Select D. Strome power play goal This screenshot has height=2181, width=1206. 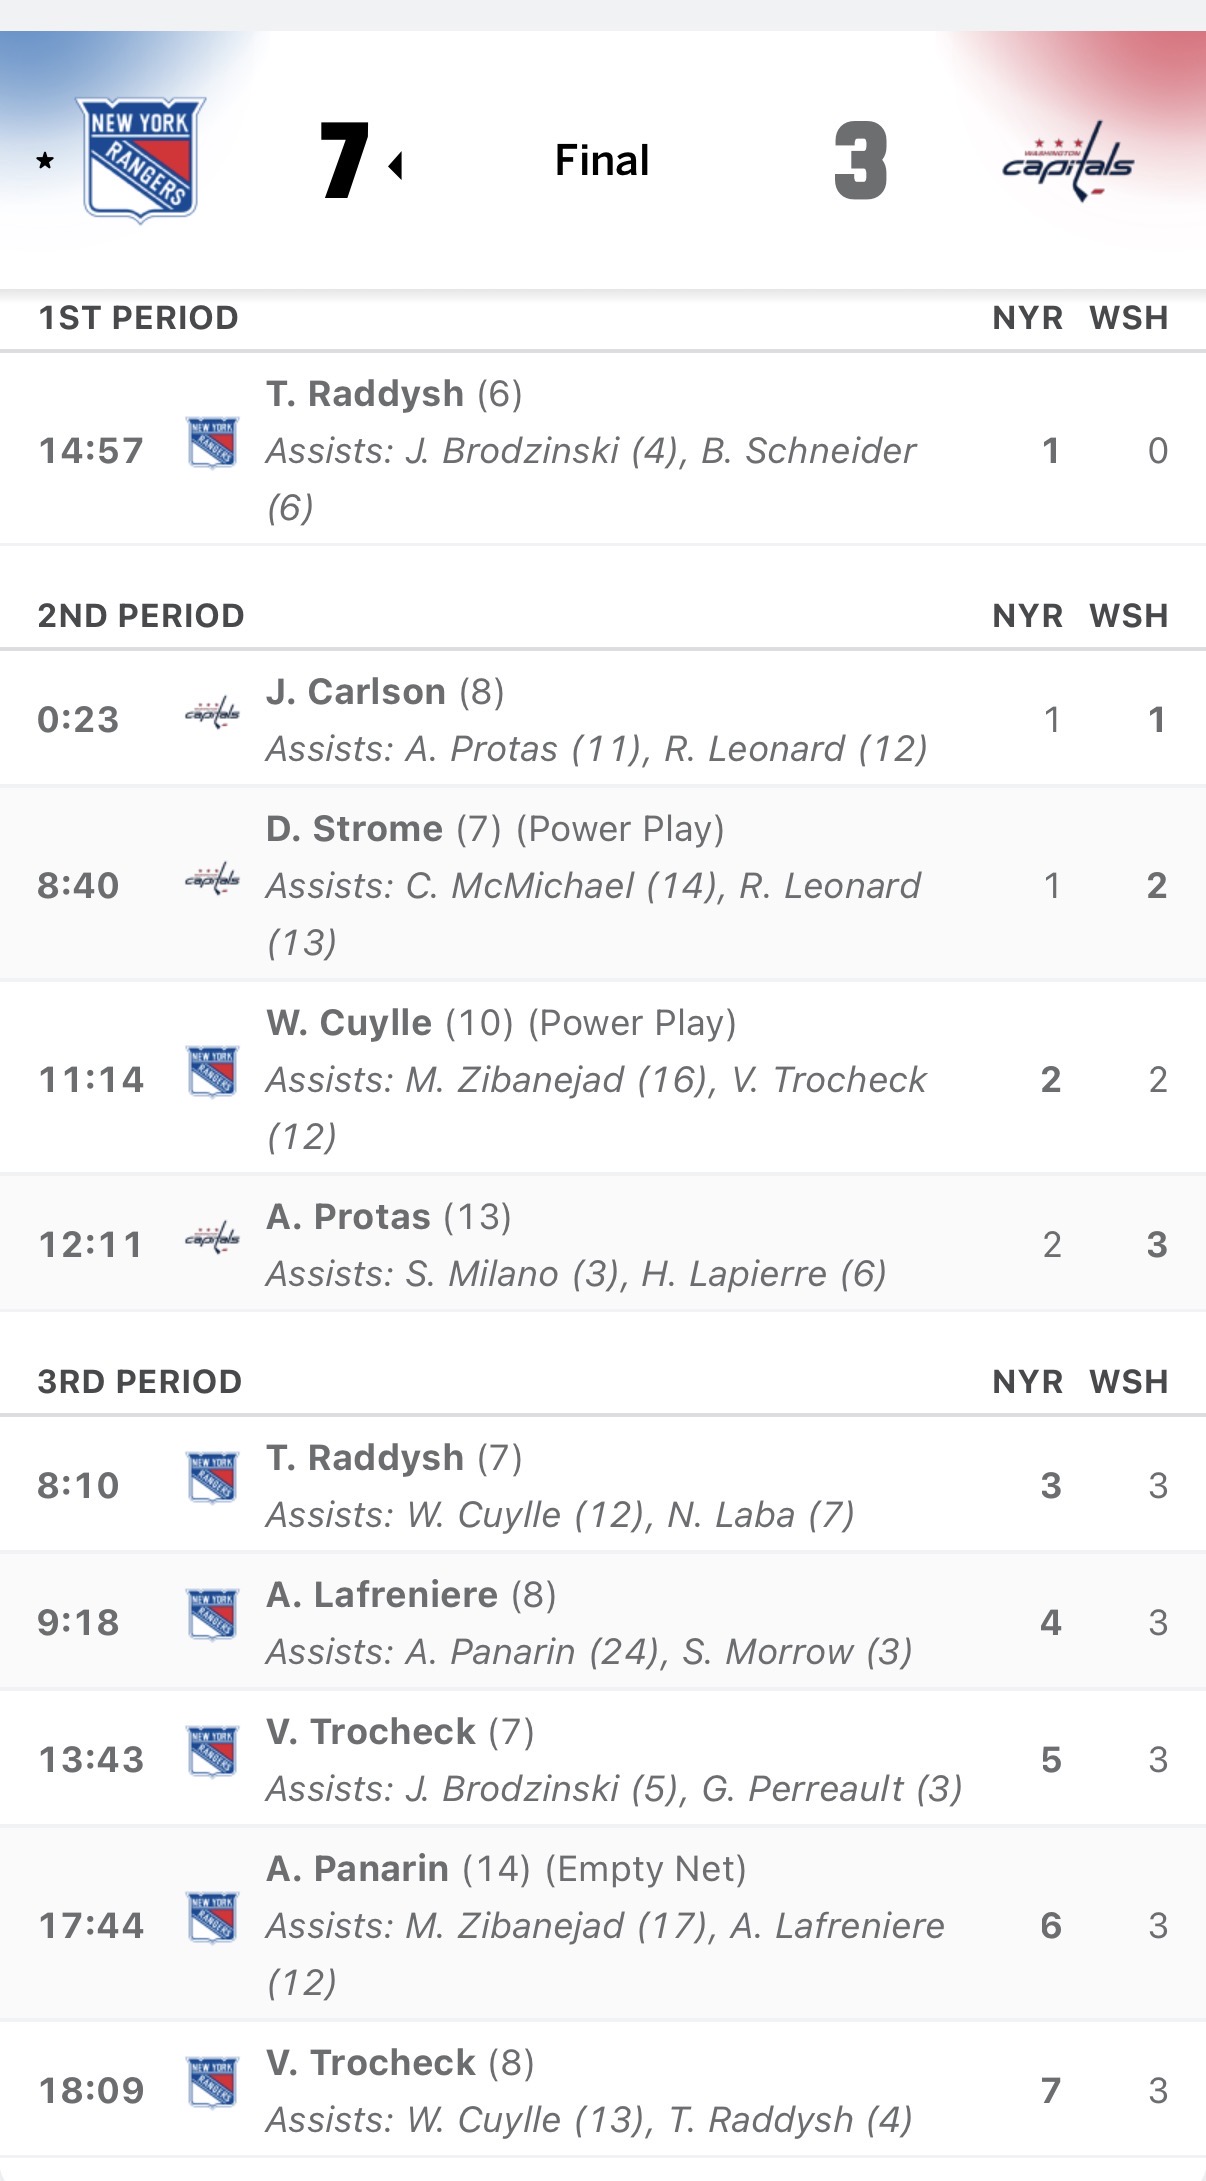tap(354, 829)
